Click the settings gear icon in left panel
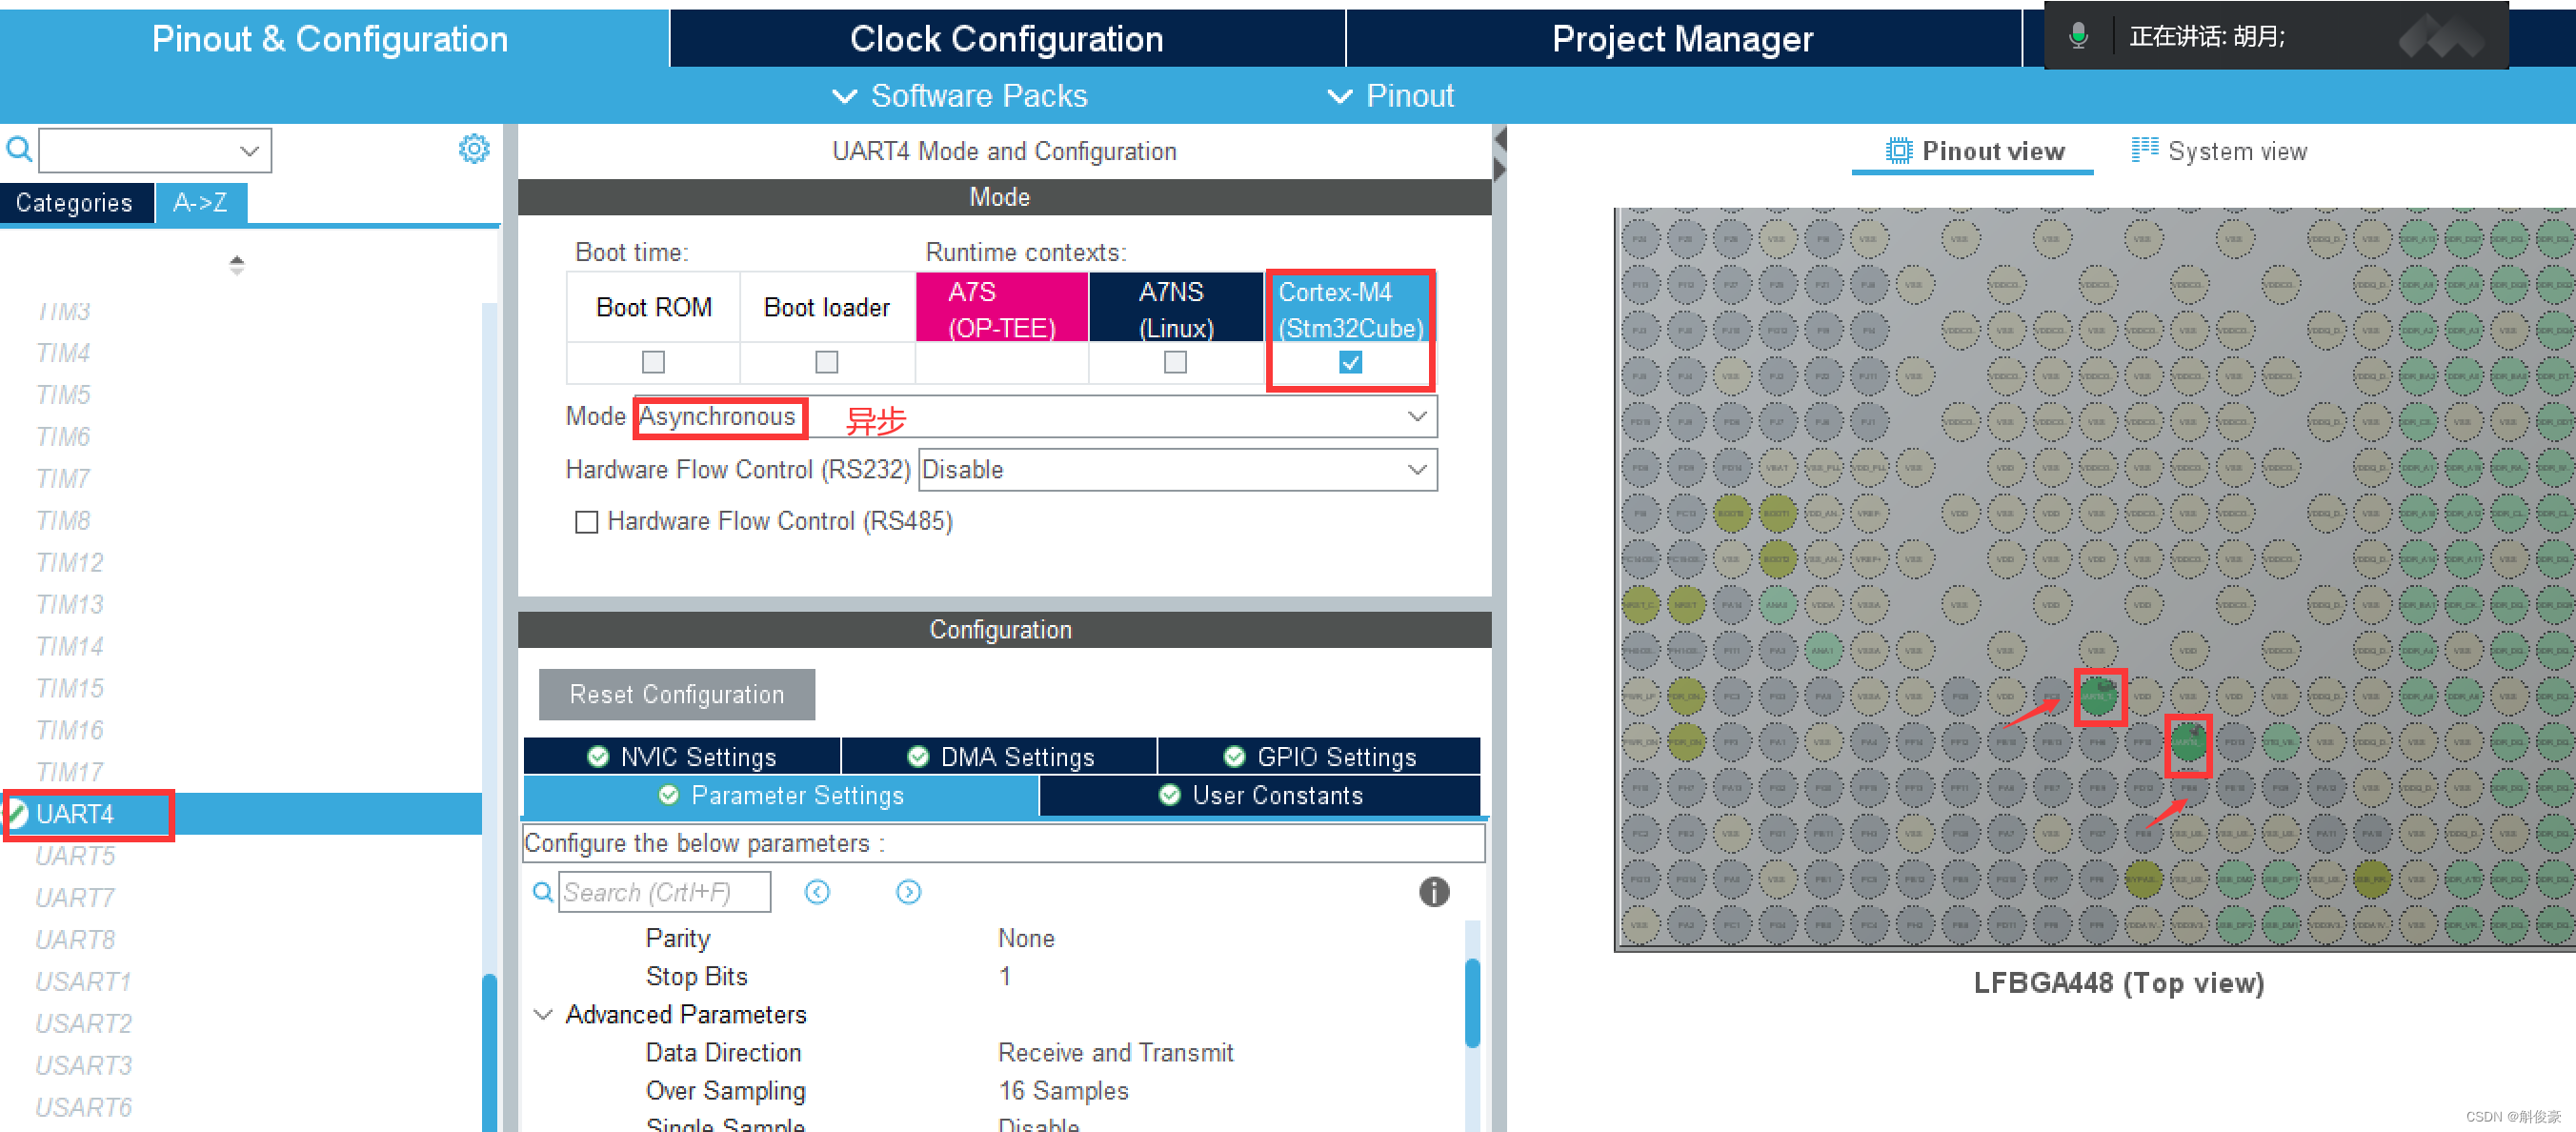 [473, 149]
